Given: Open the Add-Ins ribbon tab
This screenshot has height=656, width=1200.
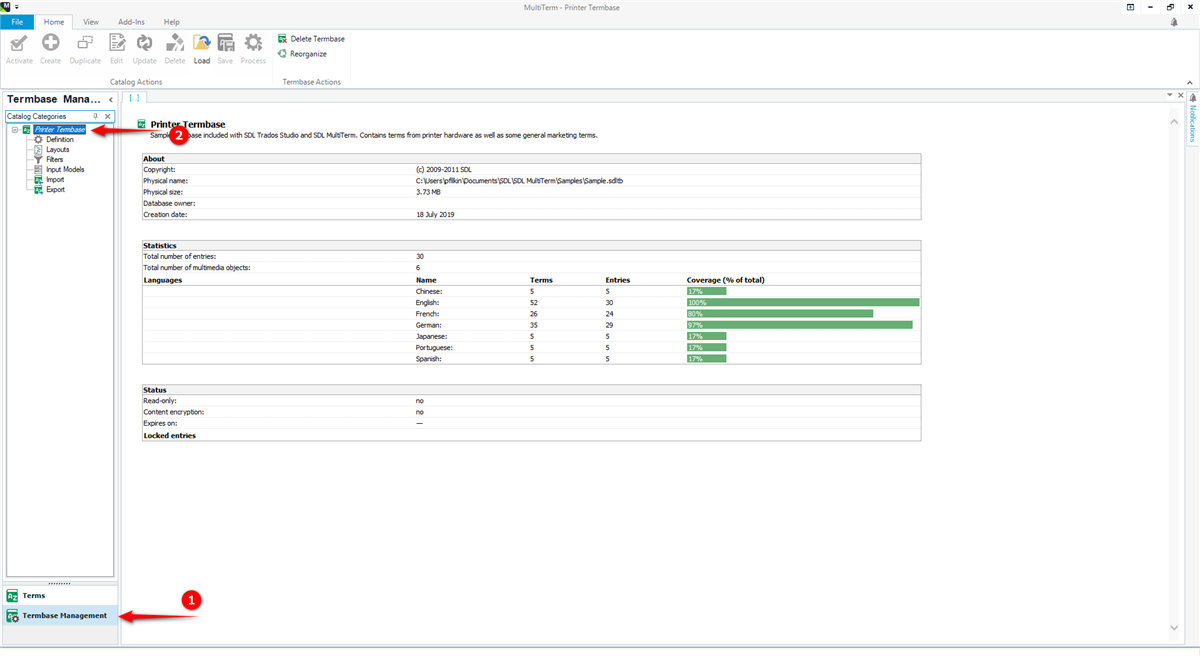Looking at the screenshot, I should (x=131, y=21).
